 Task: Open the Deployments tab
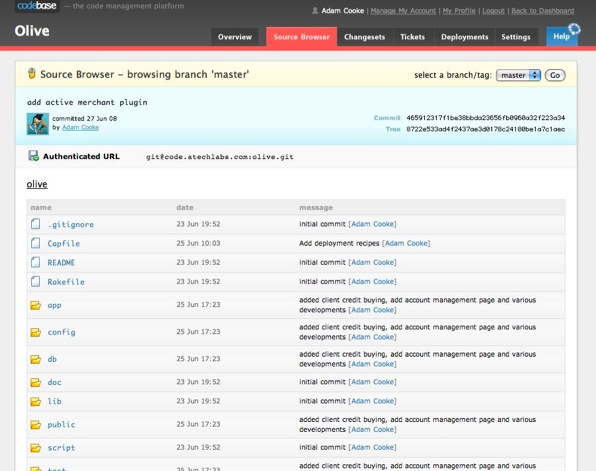[x=464, y=37]
